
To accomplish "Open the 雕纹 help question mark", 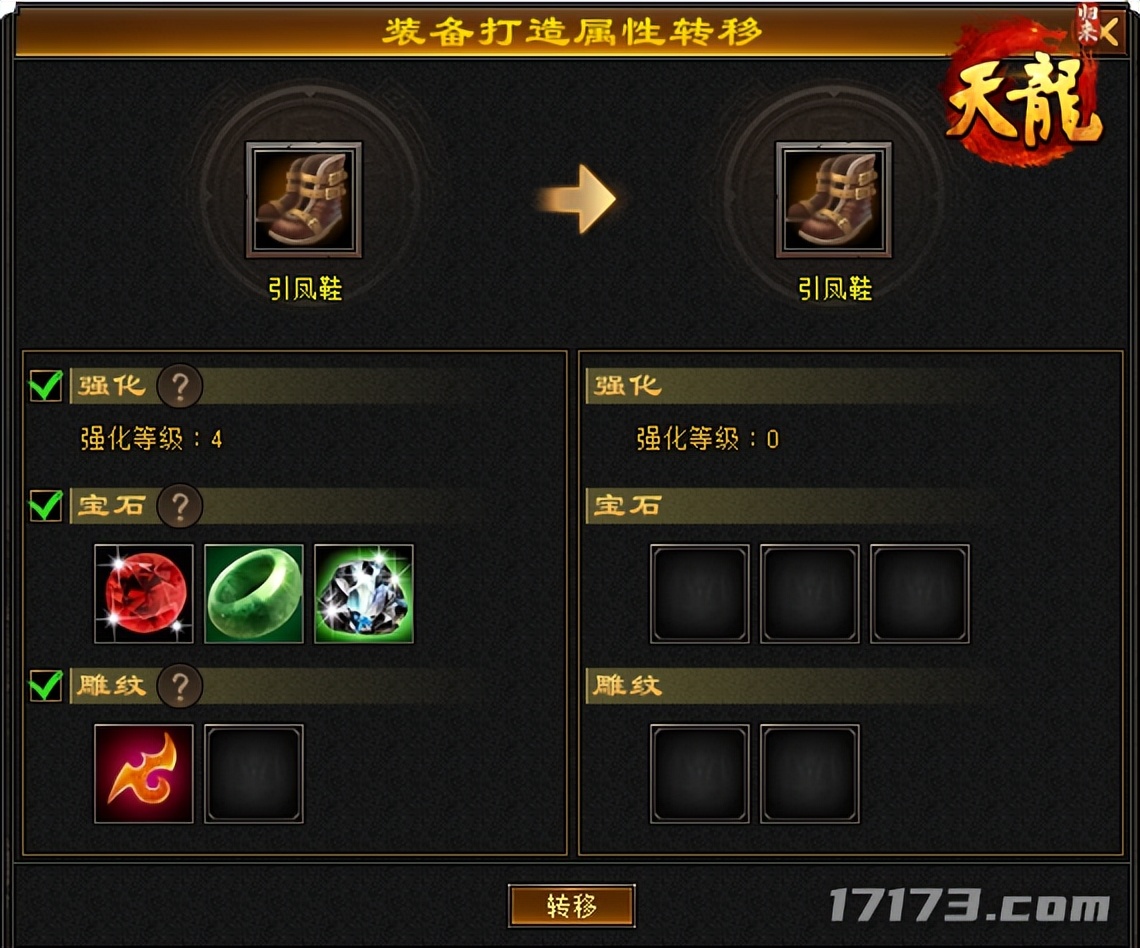I will [180, 686].
